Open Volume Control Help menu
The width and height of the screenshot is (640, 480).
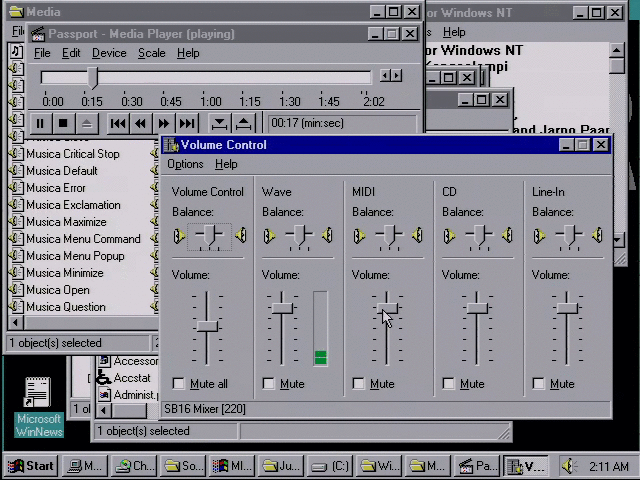226,164
